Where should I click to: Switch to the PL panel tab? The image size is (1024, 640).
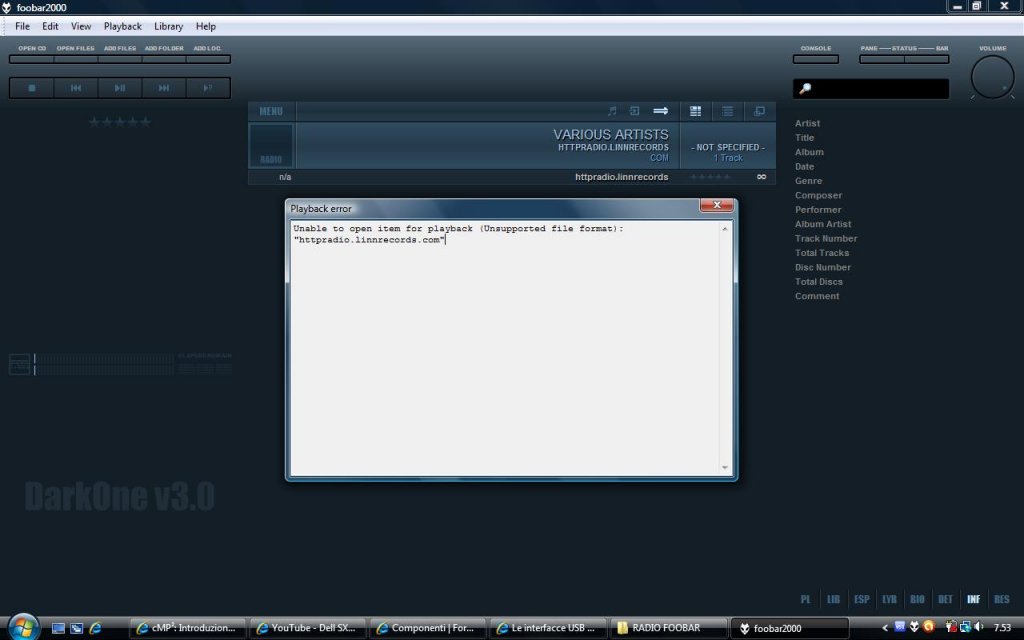click(x=805, y=599)
